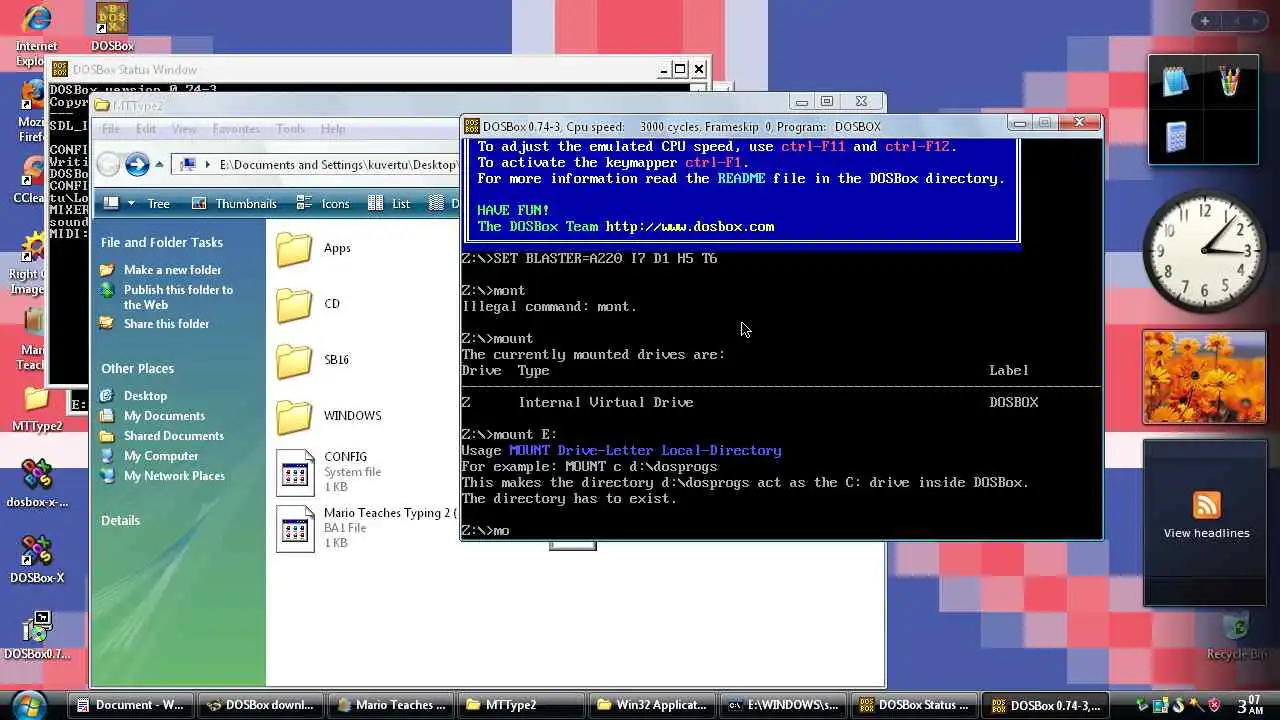Open the CCleaner desktop shortcut
Image resolution: width=1280 pixels, height=720 pixels.
tap(30, 180)
